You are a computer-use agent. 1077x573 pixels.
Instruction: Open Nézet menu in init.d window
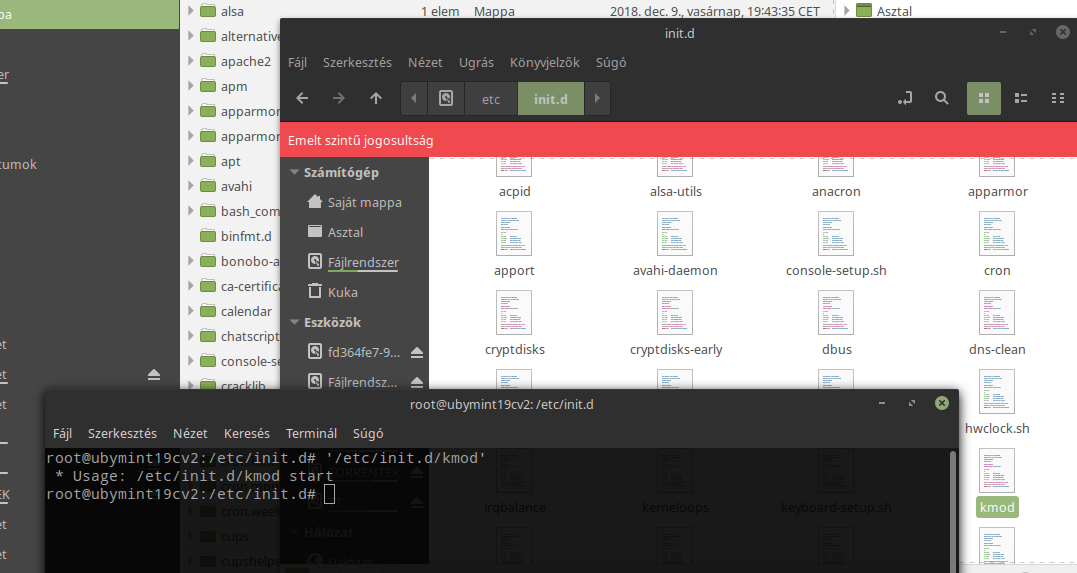tap(425, 63)
